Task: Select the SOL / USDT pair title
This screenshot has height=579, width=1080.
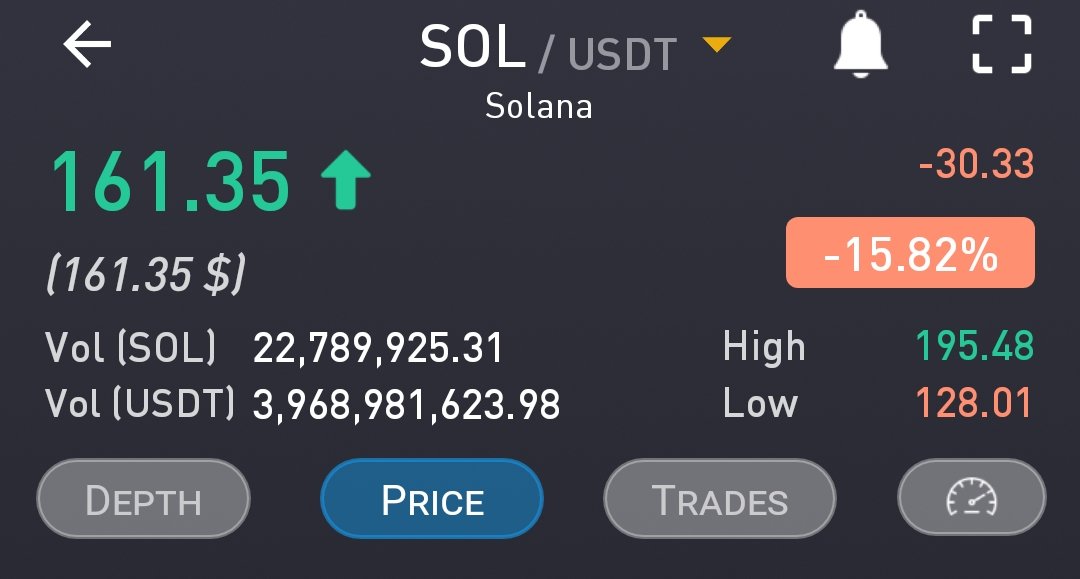Action: click(x=548, y=48)
